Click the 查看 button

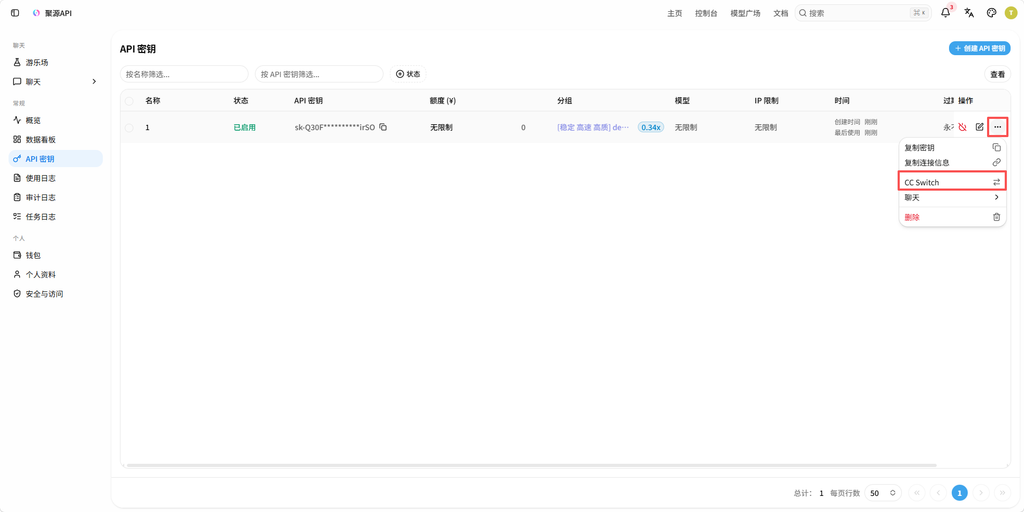point(997,74)
